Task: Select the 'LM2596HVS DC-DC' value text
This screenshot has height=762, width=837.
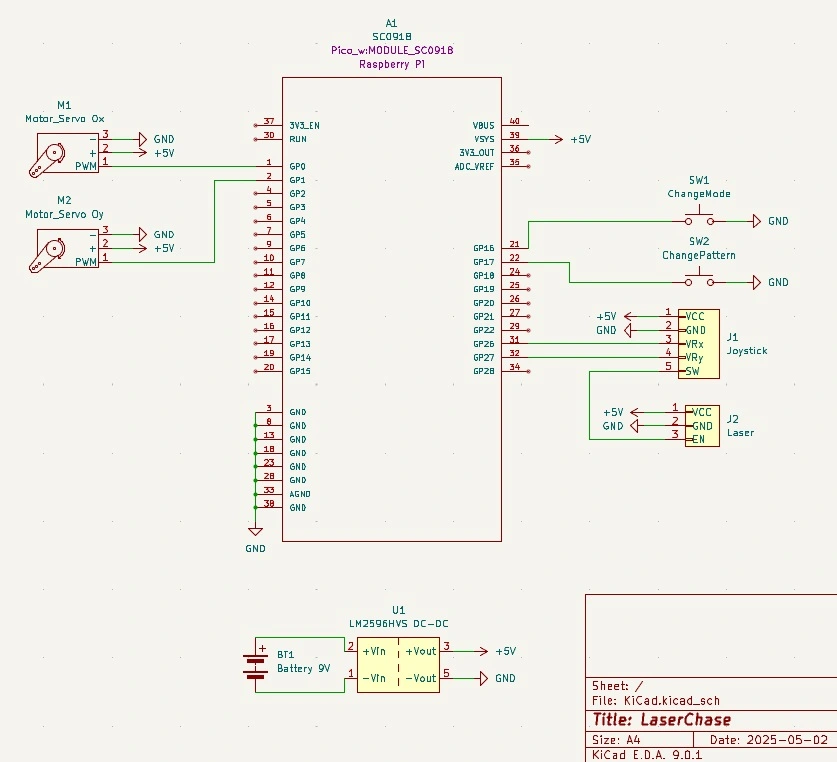Action: coord(399,624)
